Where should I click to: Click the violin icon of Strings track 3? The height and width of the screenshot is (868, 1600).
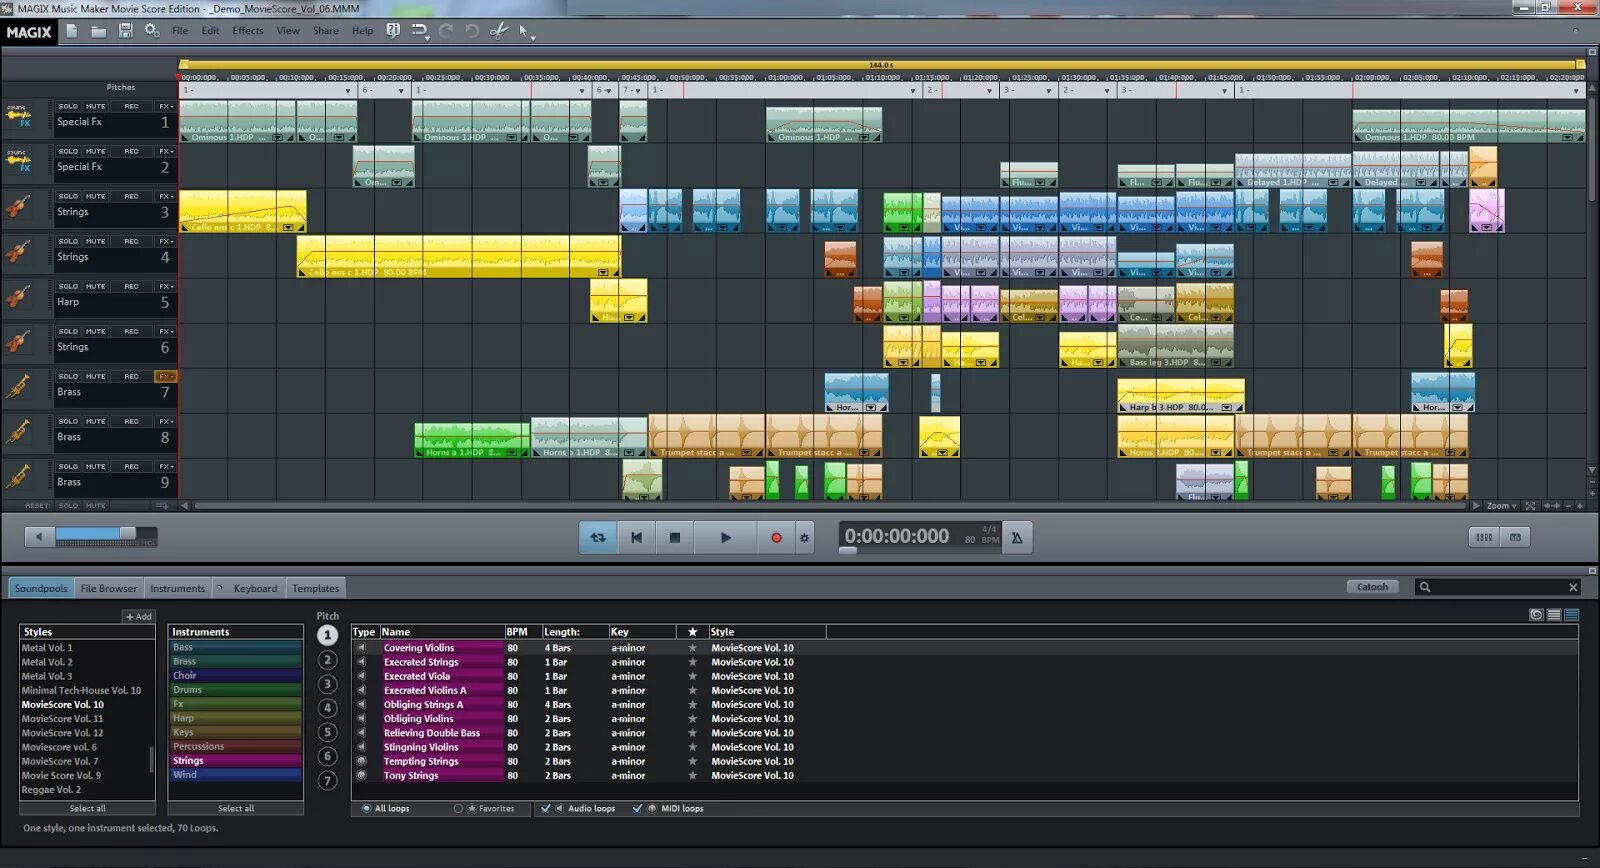tap(18, 206)
